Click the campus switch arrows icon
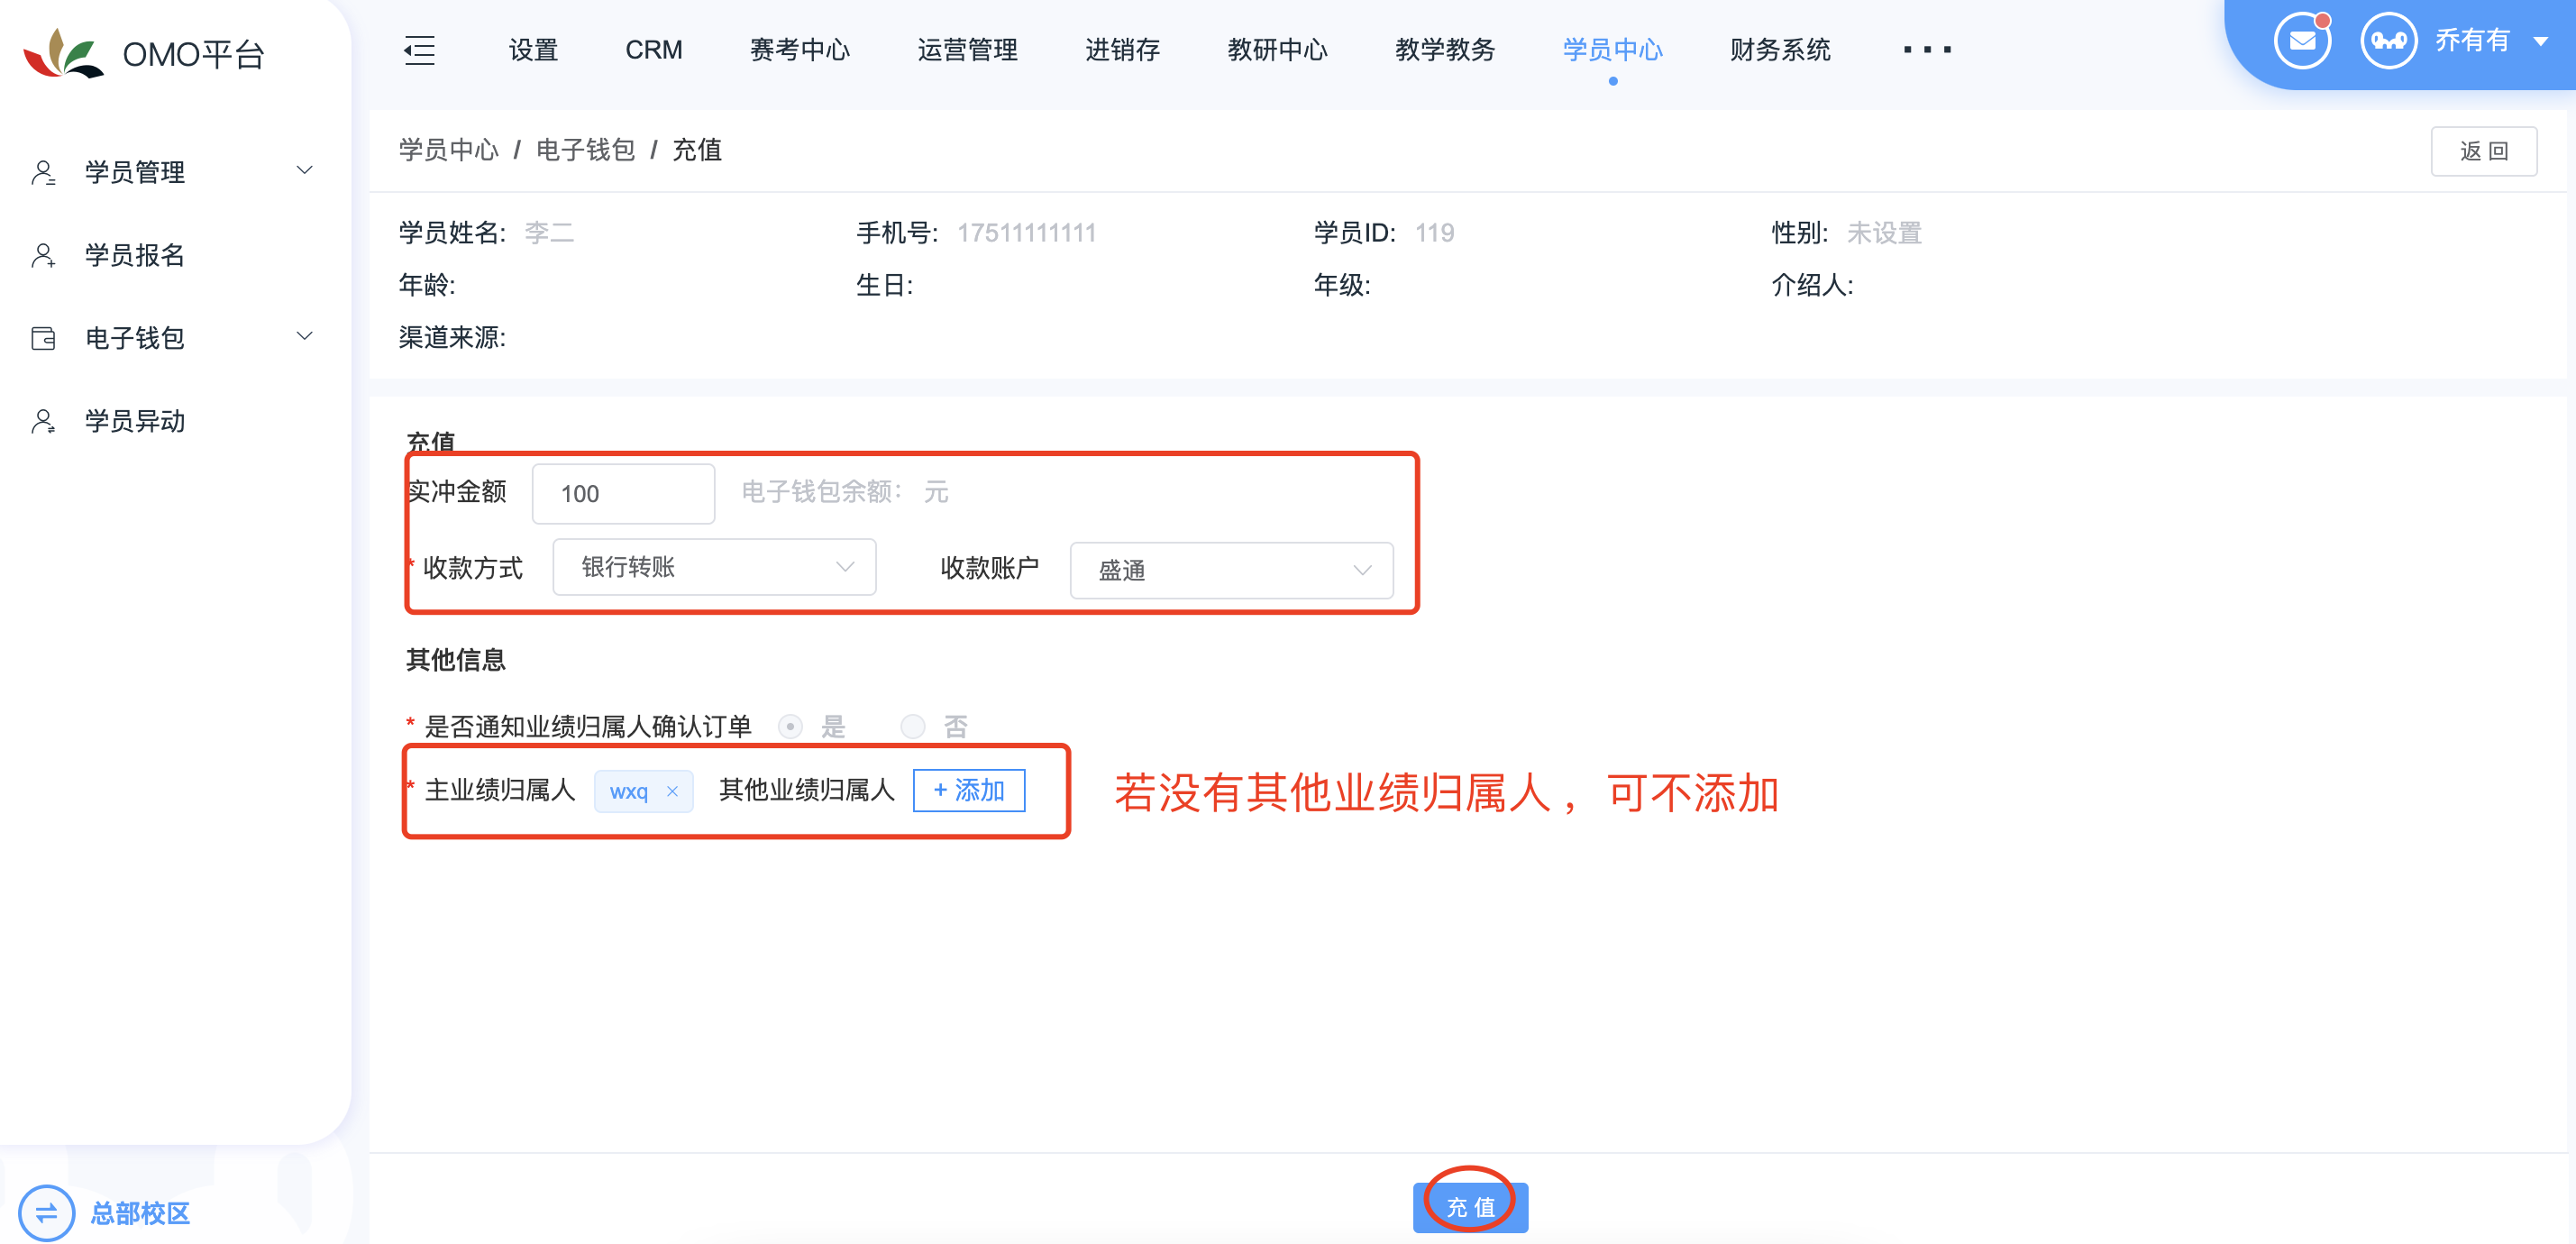Viewport: 2576px width, 1244px height. point(46,1213)
